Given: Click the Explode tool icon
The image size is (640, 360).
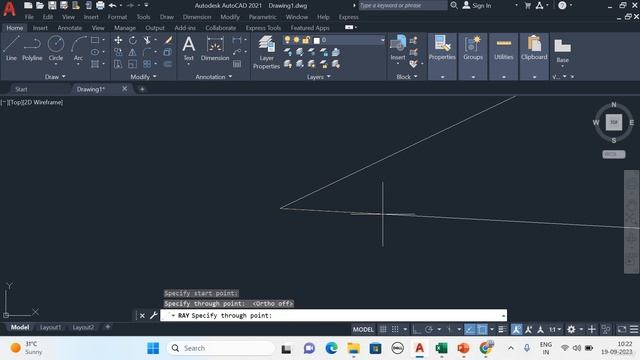Looking at the screenshot, I should point(168,52).
